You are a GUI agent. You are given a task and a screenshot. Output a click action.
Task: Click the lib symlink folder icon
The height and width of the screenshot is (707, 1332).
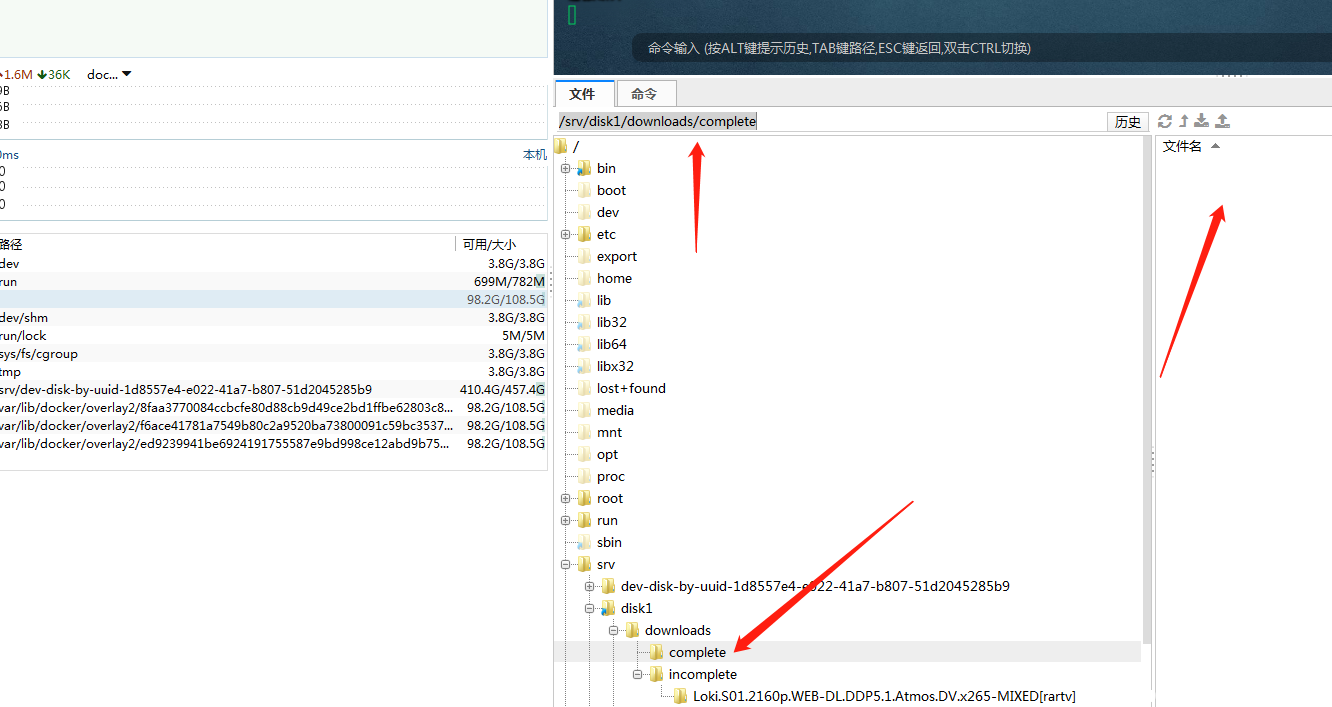584,300
